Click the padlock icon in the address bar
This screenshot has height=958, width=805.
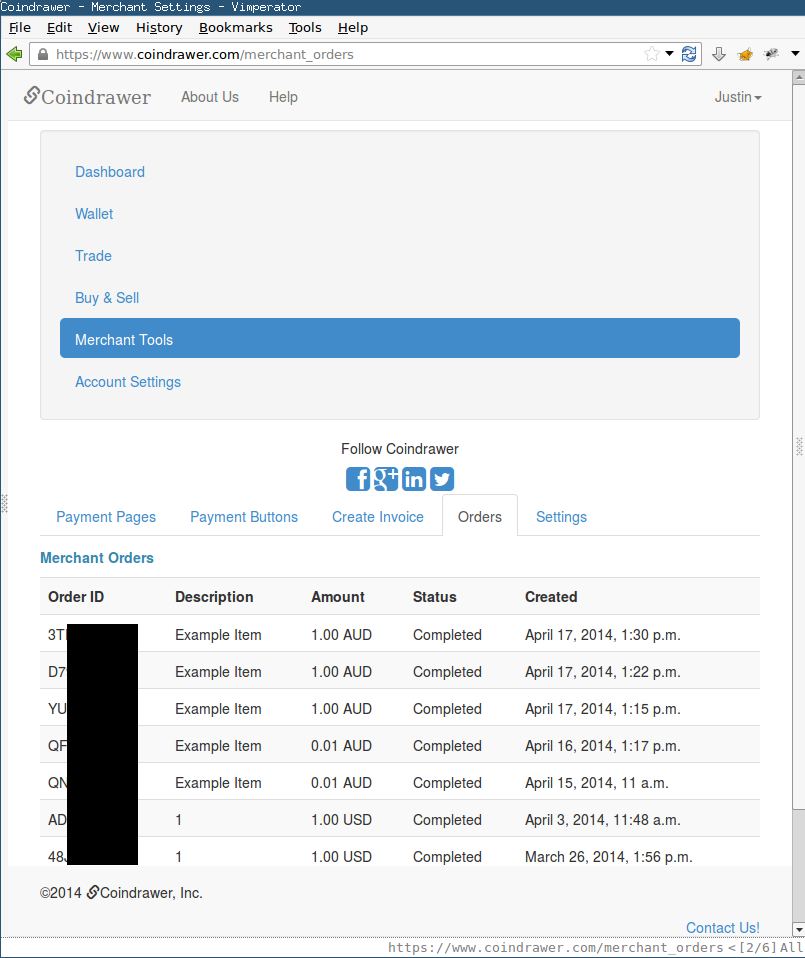(x=43, y=54)
